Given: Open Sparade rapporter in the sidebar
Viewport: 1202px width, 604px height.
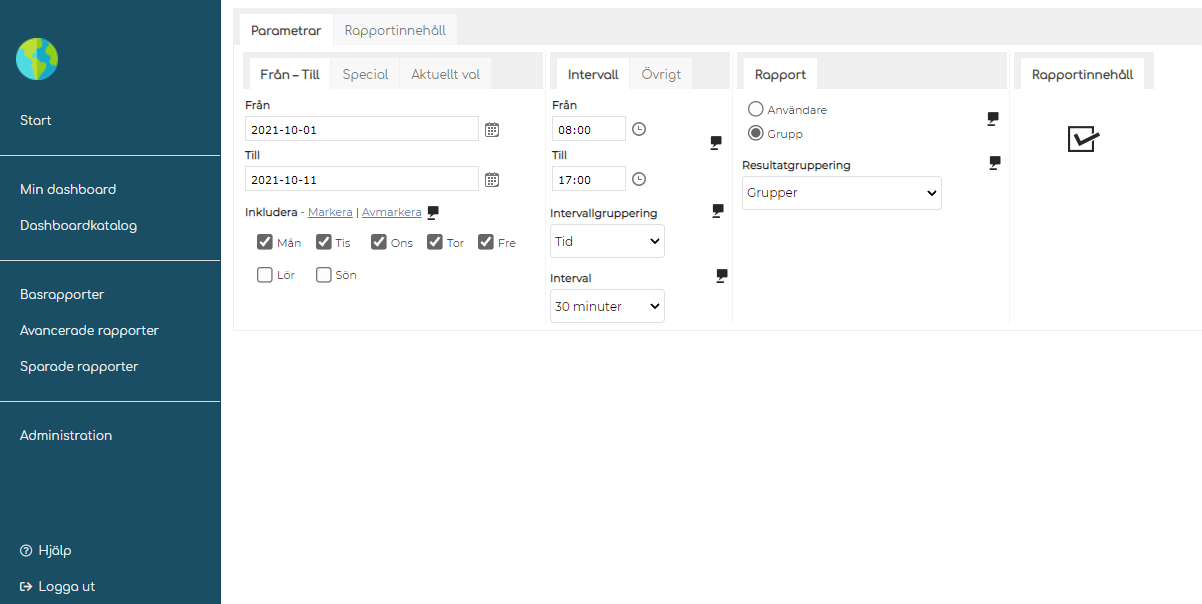Looking at the screenshot, I should click(79, 366).
